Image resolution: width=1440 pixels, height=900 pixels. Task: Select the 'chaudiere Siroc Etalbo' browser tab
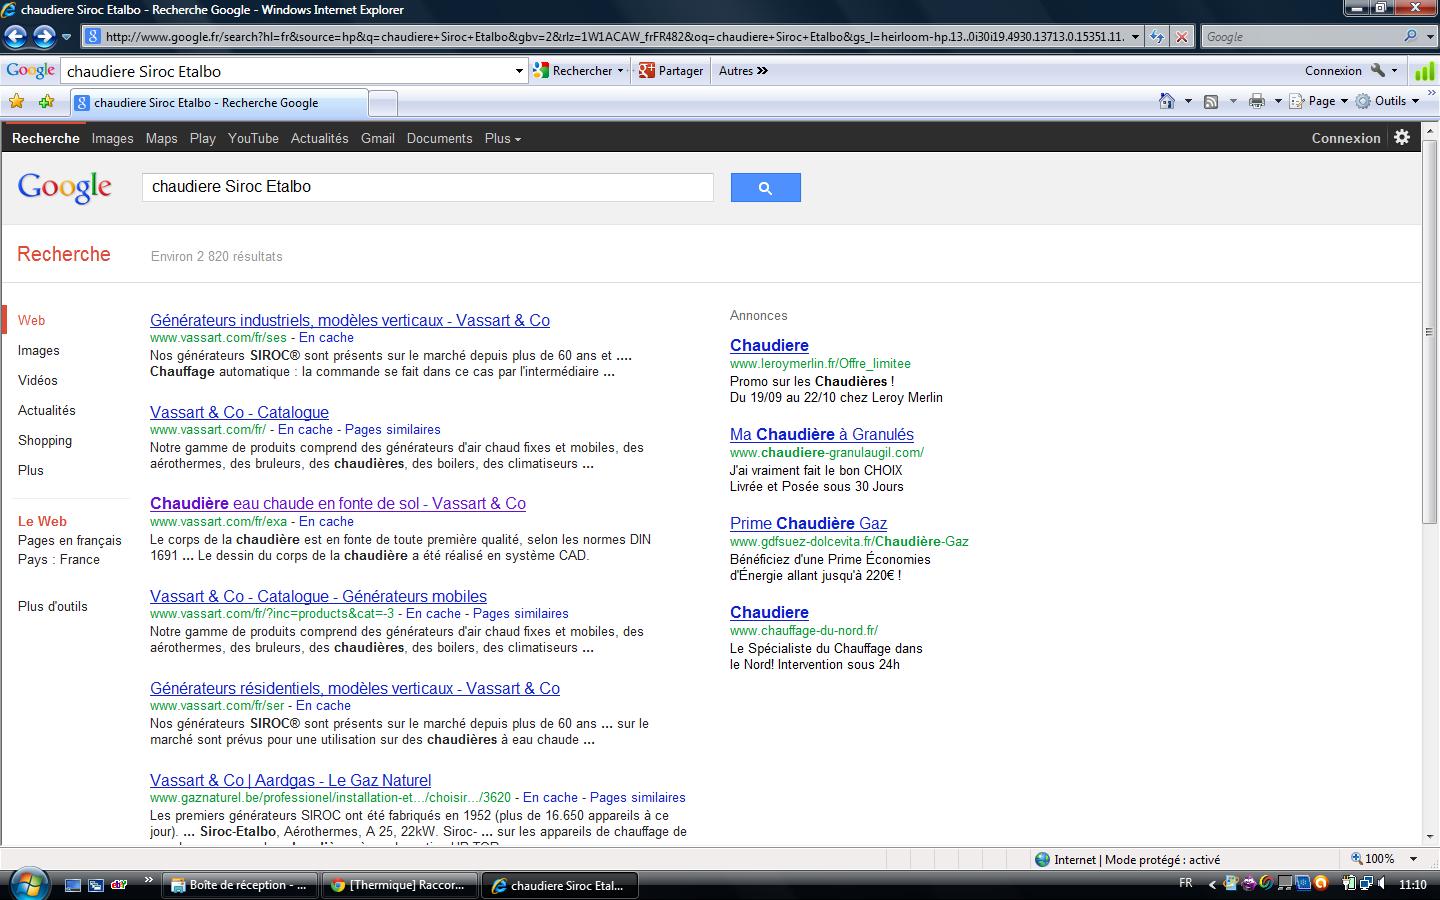coord(218,103)
